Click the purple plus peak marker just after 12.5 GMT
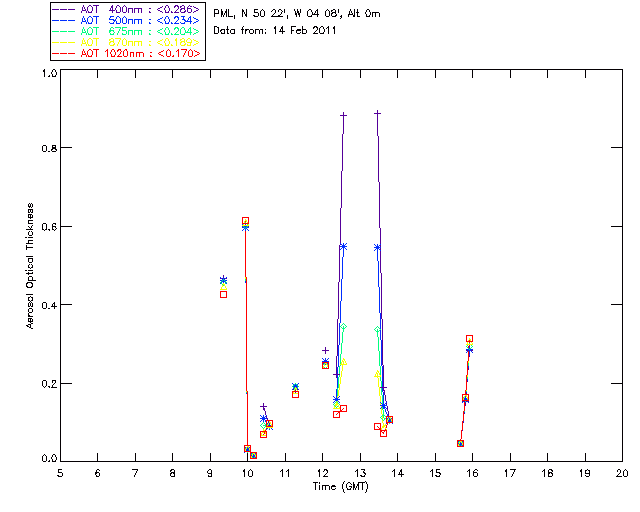 [344, 116]
